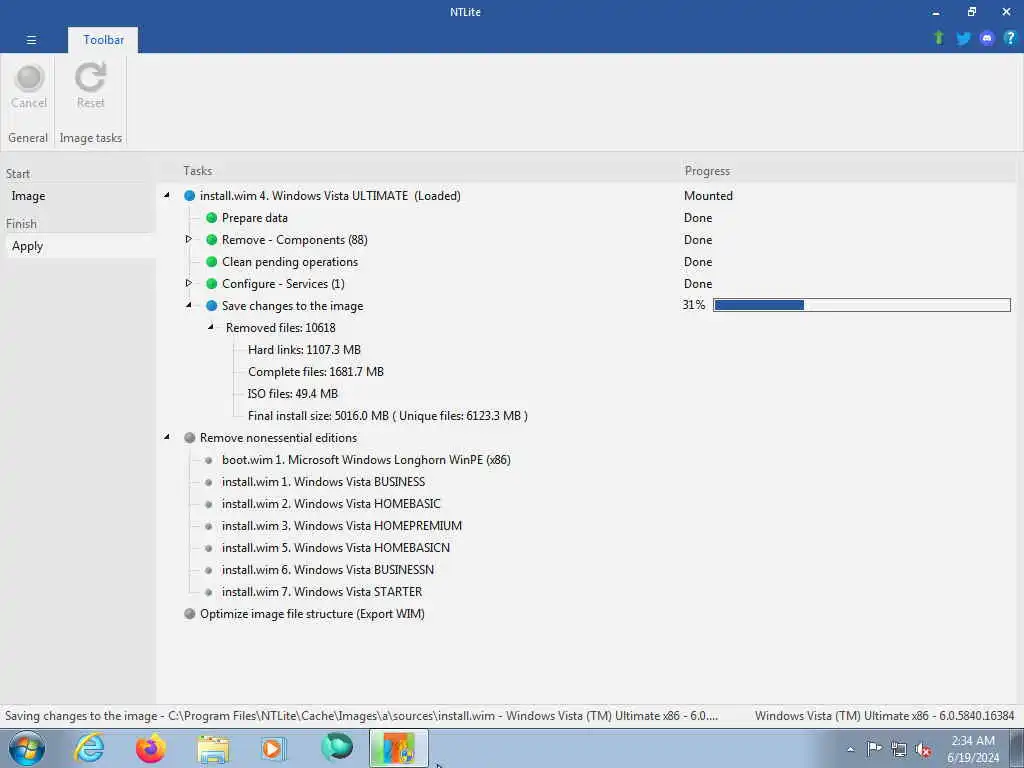This screenshot has width=1024, height=768.
Task: Open Windows Media Player taskbar icon
Action: coord(273,748)
